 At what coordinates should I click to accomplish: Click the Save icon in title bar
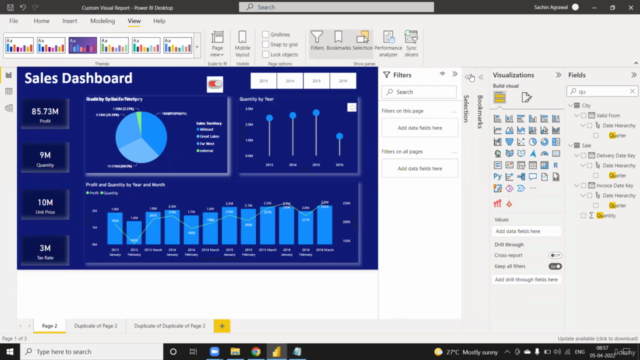(x=10, y=7)
